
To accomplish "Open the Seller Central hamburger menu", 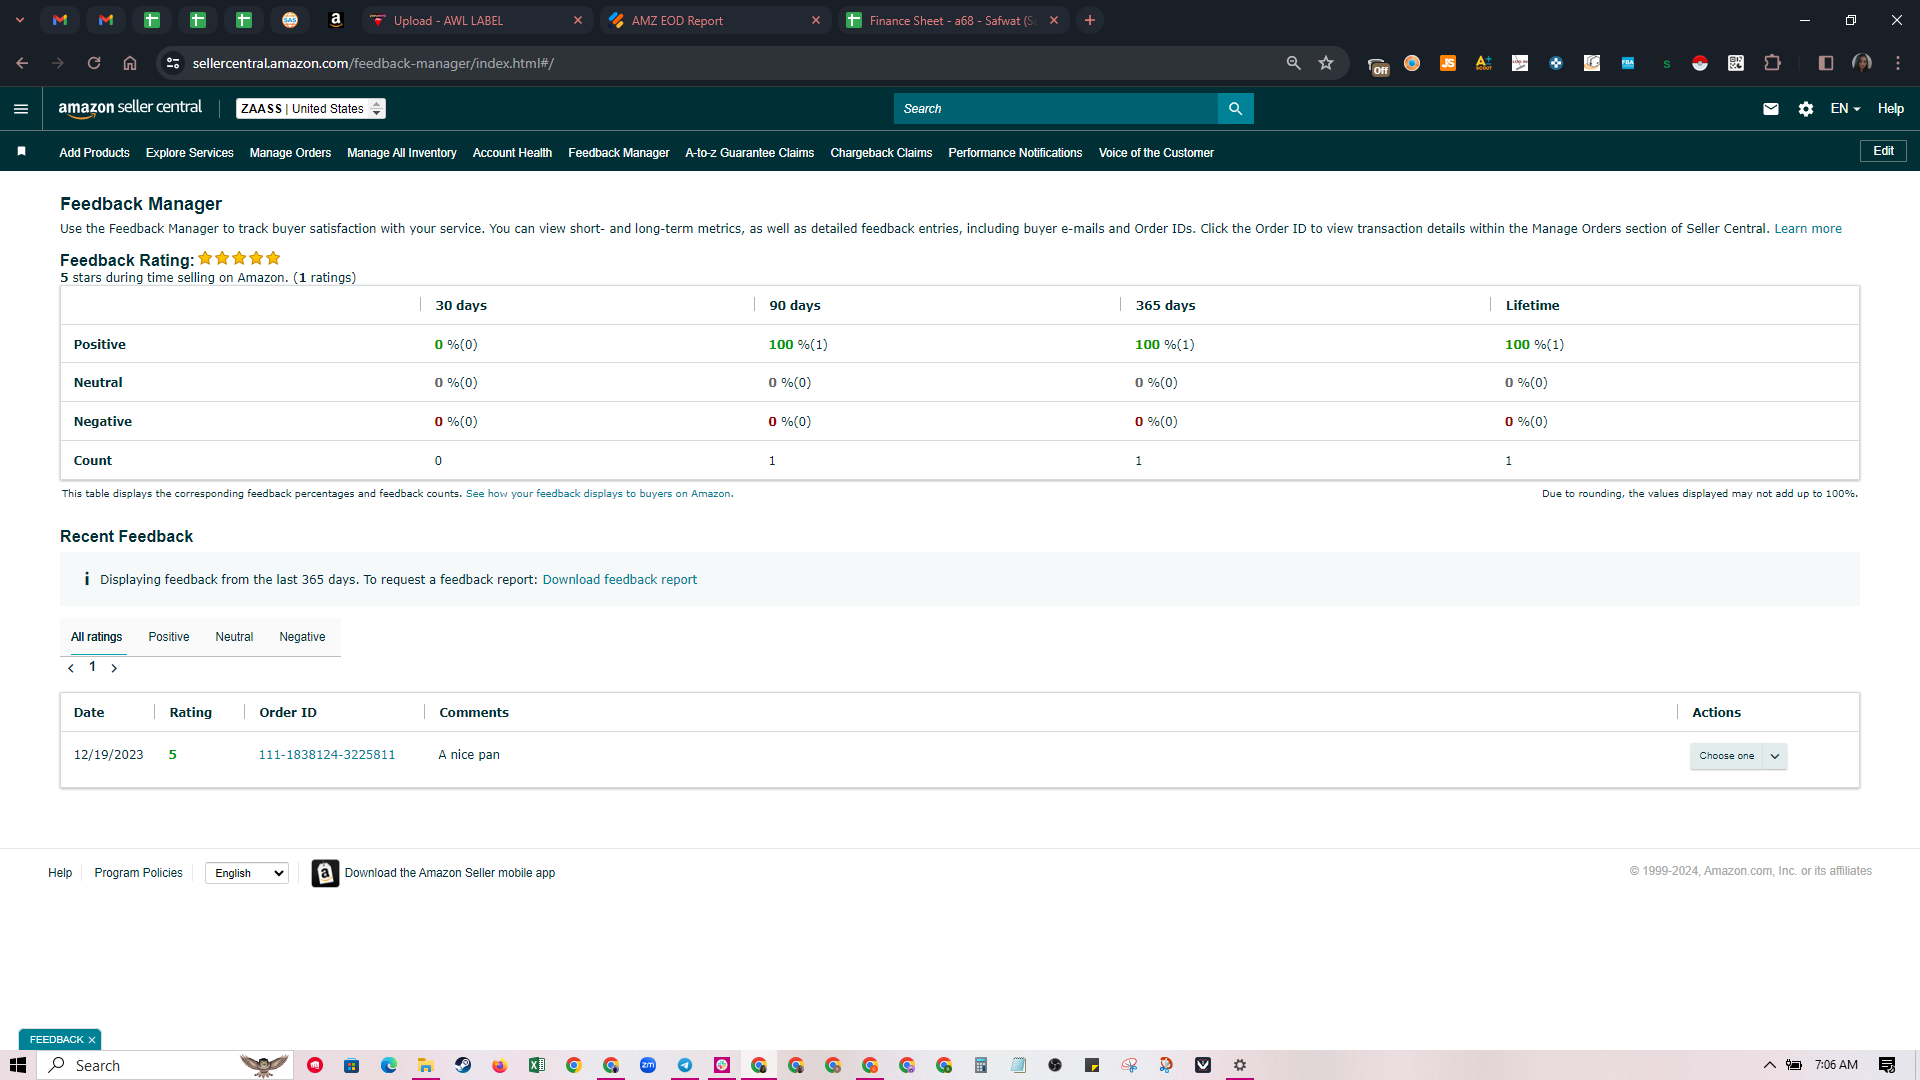I will click(x=21, y=109).
